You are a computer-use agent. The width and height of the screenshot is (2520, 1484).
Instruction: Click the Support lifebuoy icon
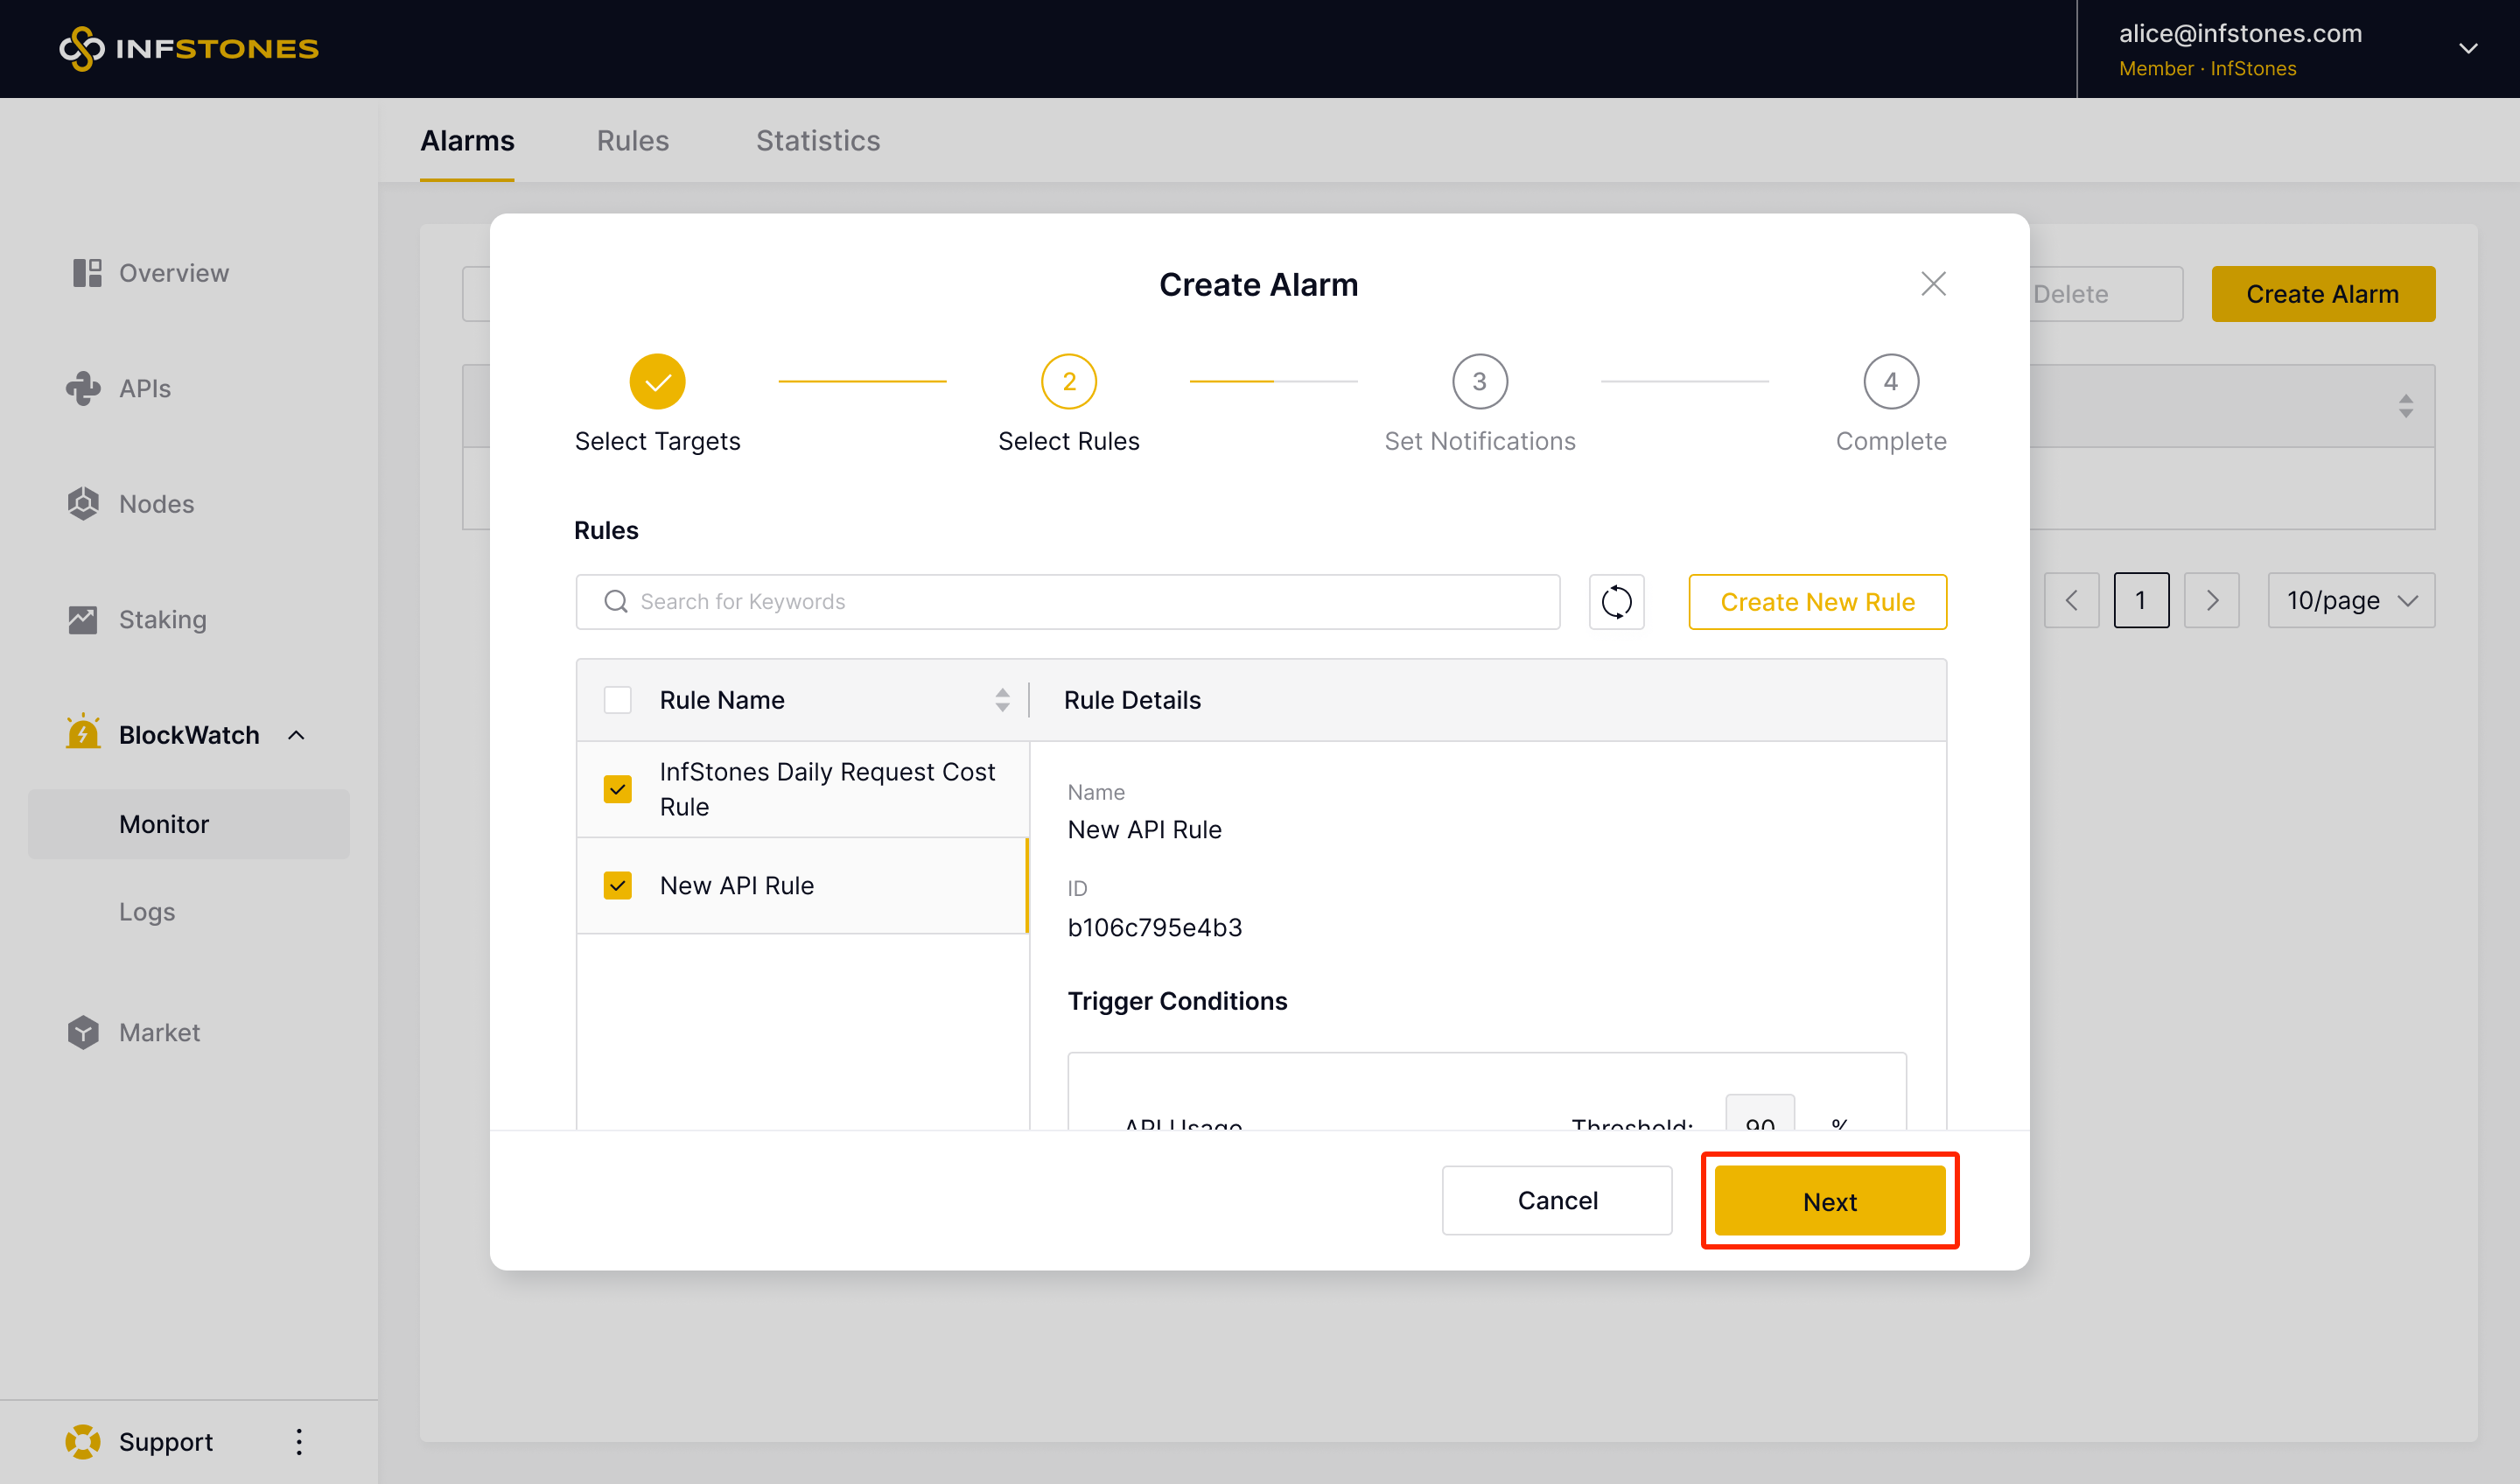pyautogui.click(x=83, y=1441)
